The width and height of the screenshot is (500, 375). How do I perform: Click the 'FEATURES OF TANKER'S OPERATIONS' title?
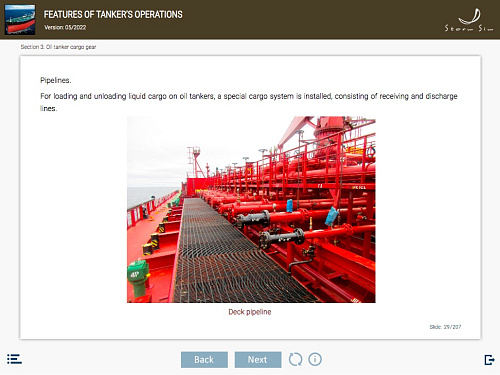(x=113, y=15)
